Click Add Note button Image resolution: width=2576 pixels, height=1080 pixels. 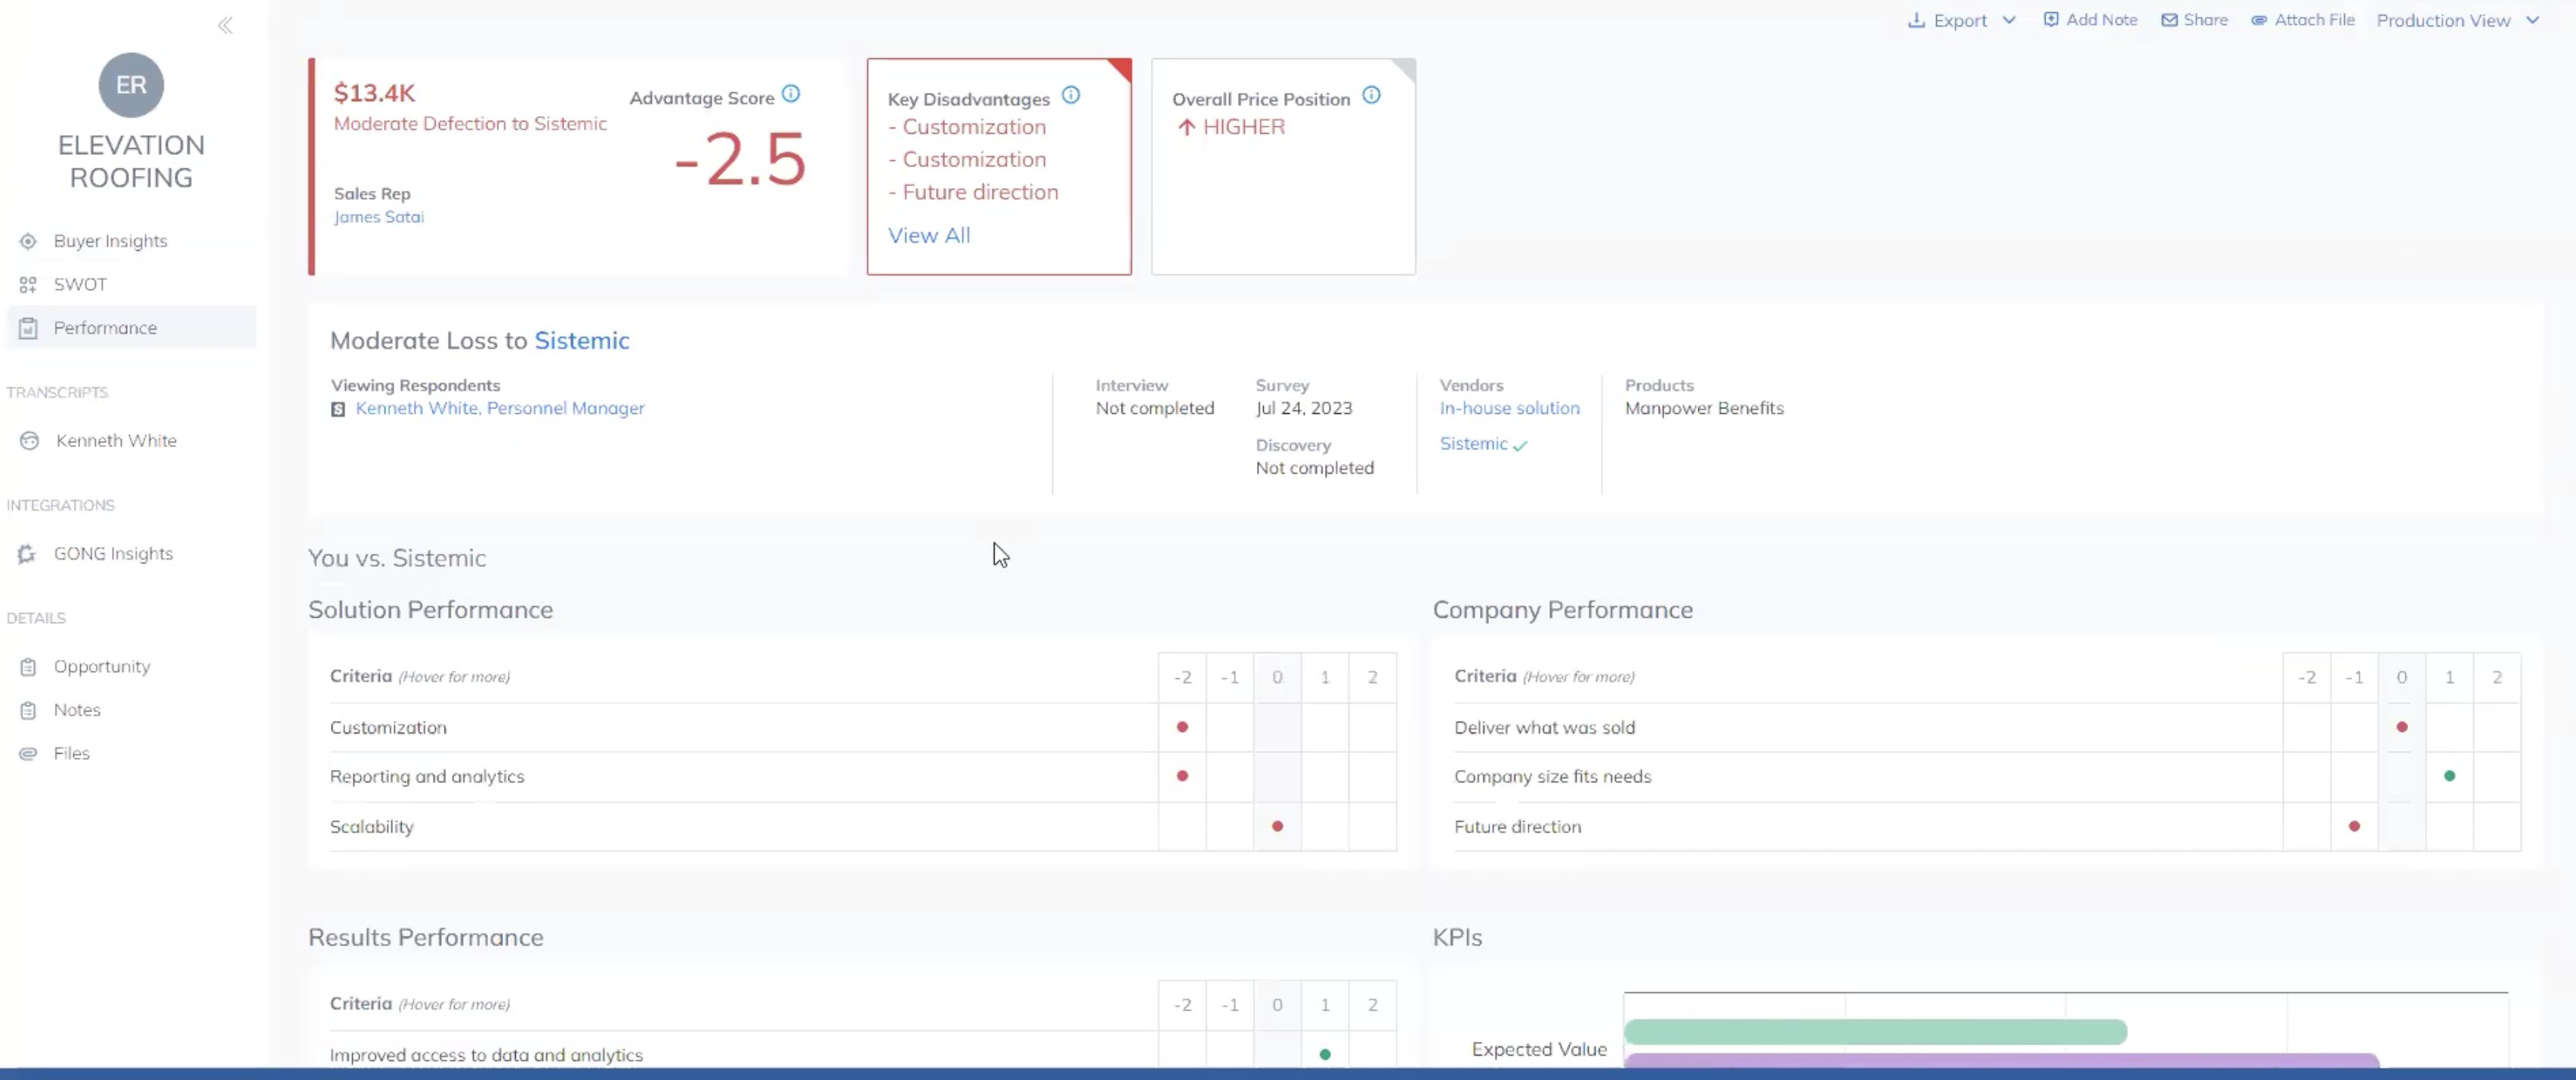[2090, 20]
